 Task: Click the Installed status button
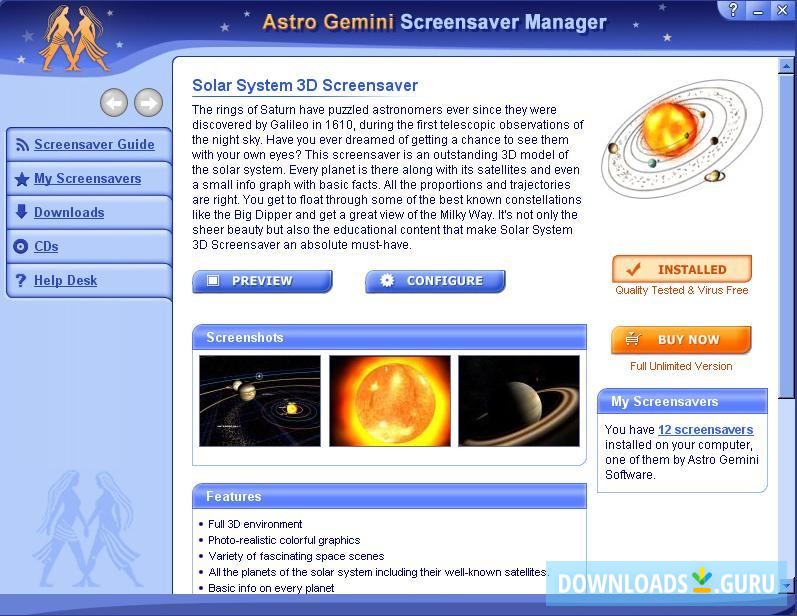tap(682, 269)
